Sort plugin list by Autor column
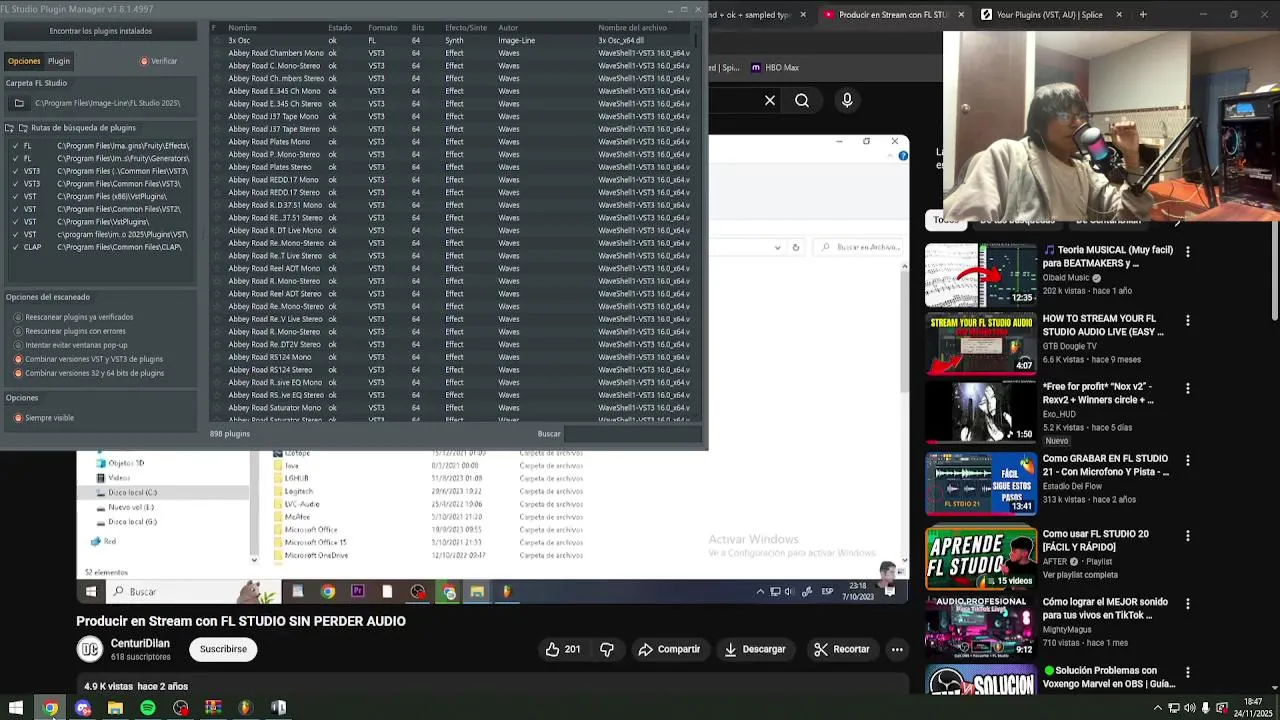1280x720 pixels. click(508, 28)
